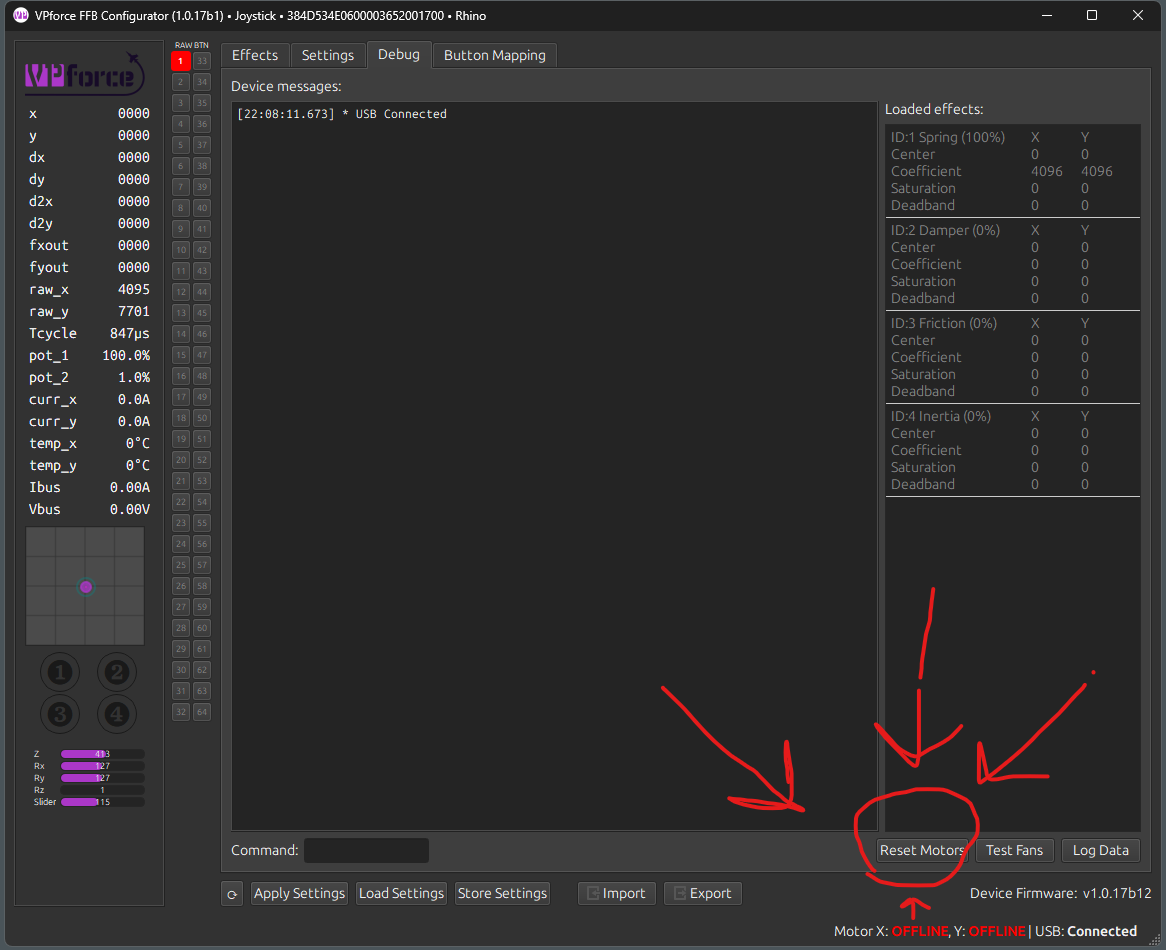Click the raw_y value 7701
This screenshot has width=1166, height=950.
134,311
